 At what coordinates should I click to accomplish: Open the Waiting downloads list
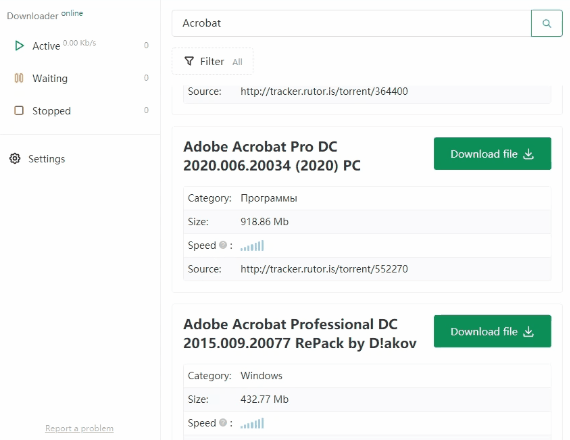(x=80, y=78)
